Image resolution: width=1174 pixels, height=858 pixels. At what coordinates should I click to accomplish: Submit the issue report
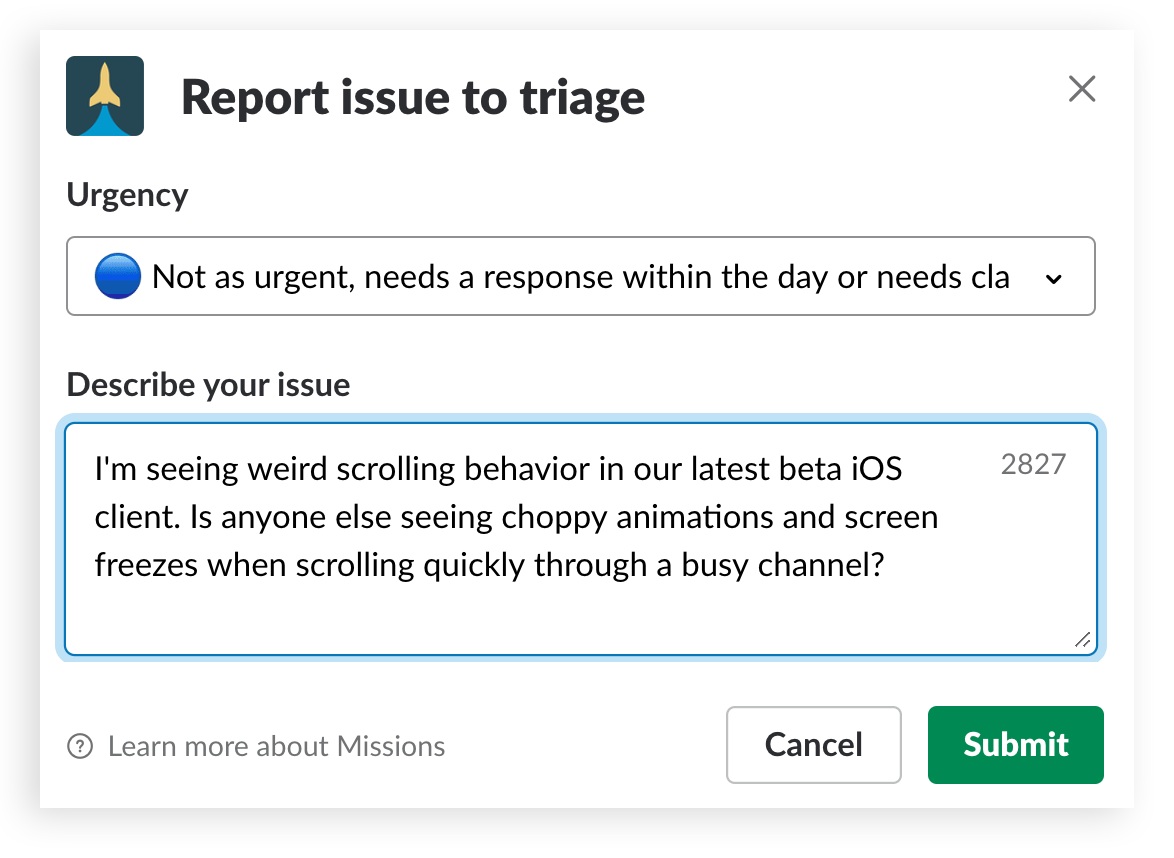(1015, 745)
